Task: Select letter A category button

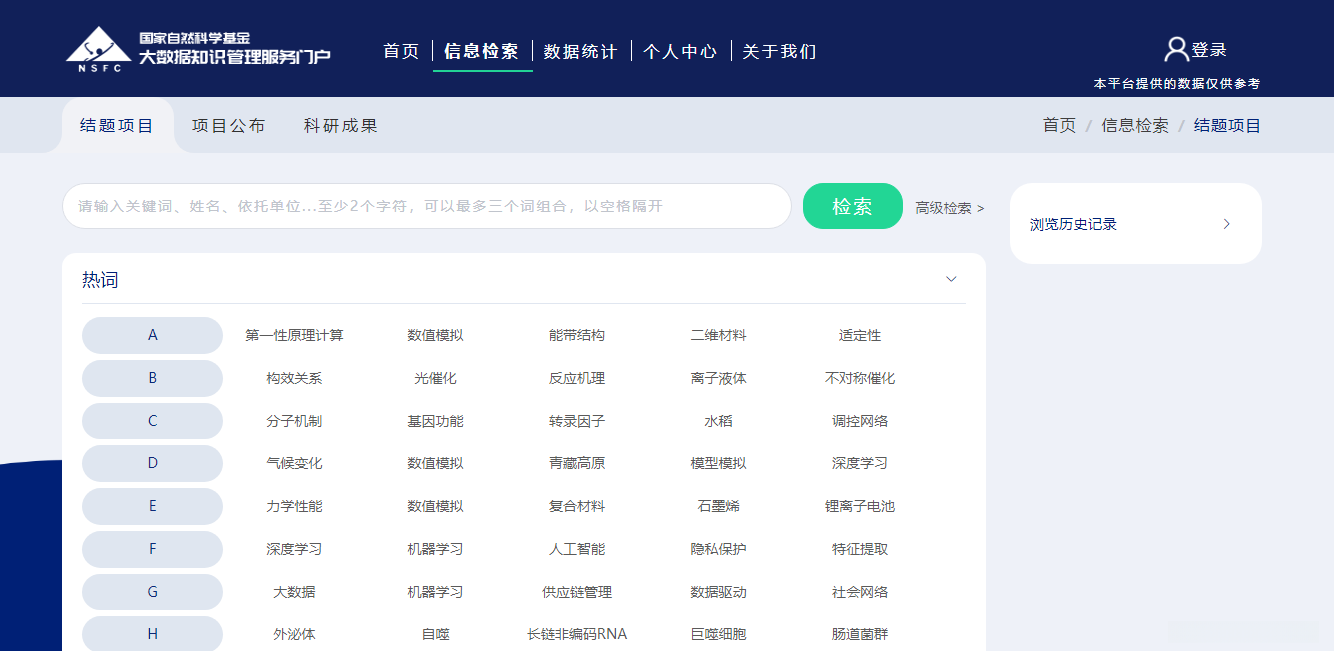Action: 152,335
